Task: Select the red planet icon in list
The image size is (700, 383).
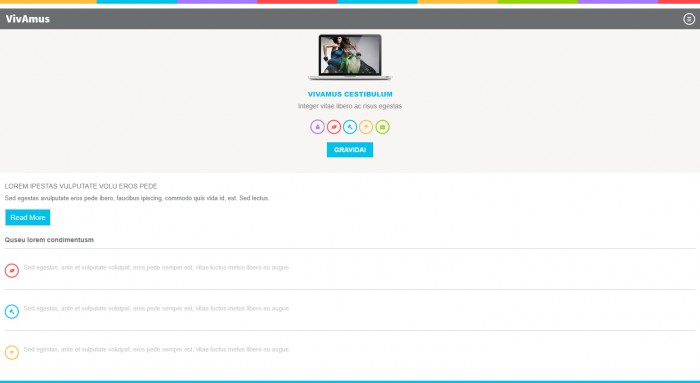Action: coord(12,271)
